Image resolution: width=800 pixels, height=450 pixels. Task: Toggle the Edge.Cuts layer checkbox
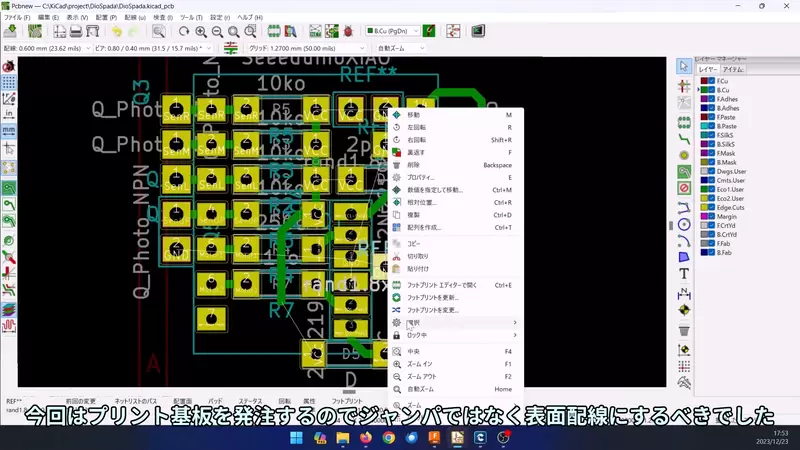711,207
